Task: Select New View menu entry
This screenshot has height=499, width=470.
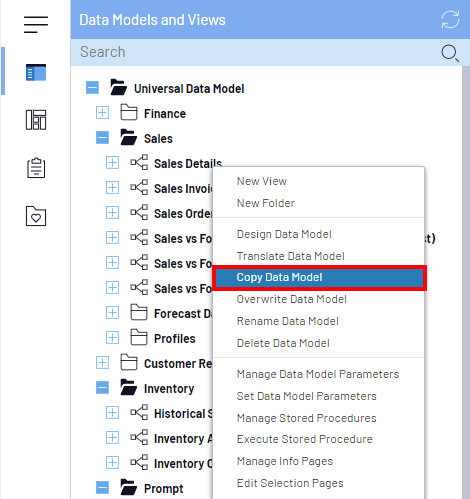Action: (x=262, y=181)
